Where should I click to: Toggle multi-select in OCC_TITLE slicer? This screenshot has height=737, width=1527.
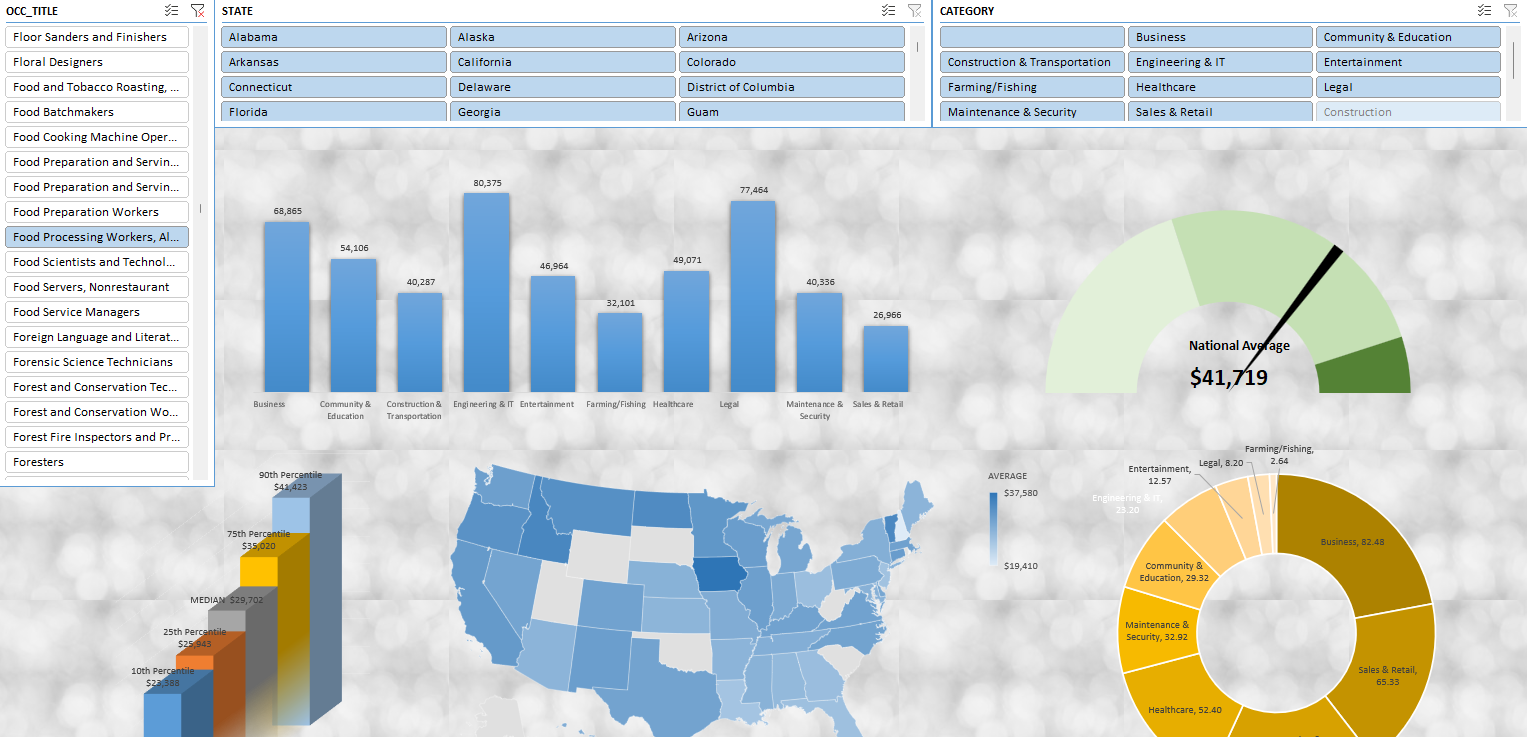171,11
